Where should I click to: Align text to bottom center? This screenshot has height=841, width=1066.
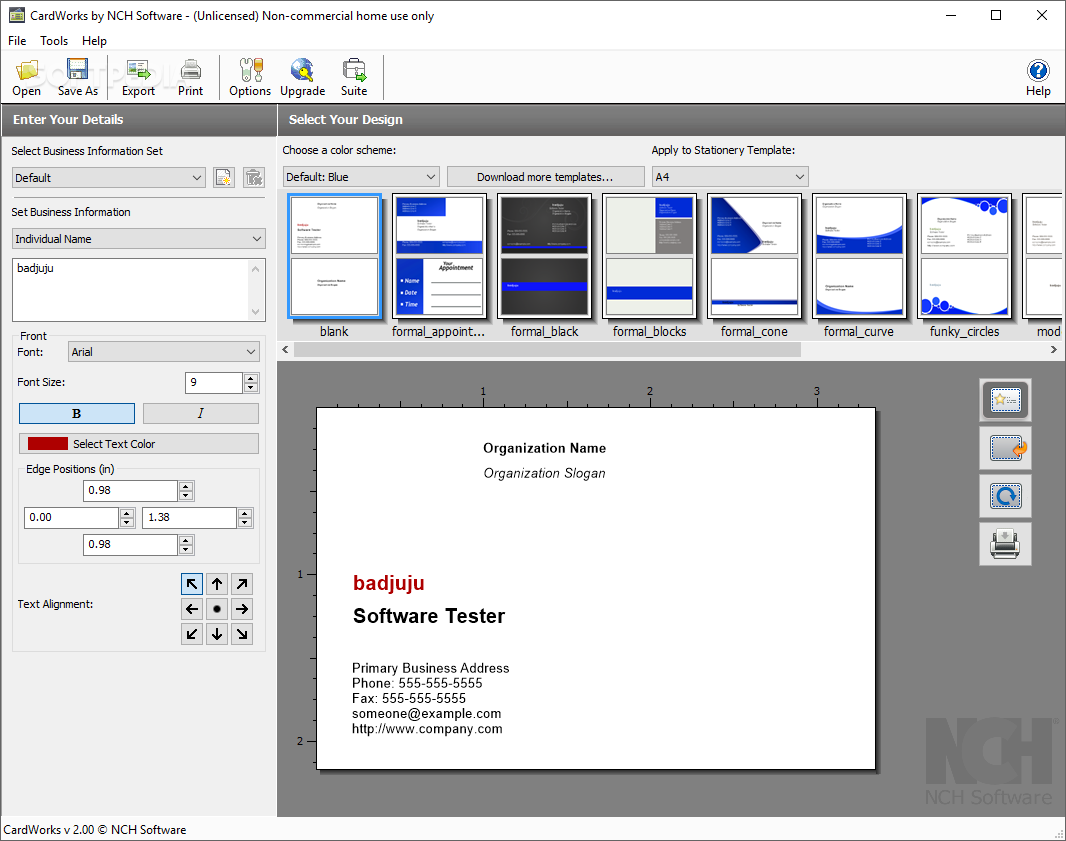pyautogui.click(x=217, y=634)
